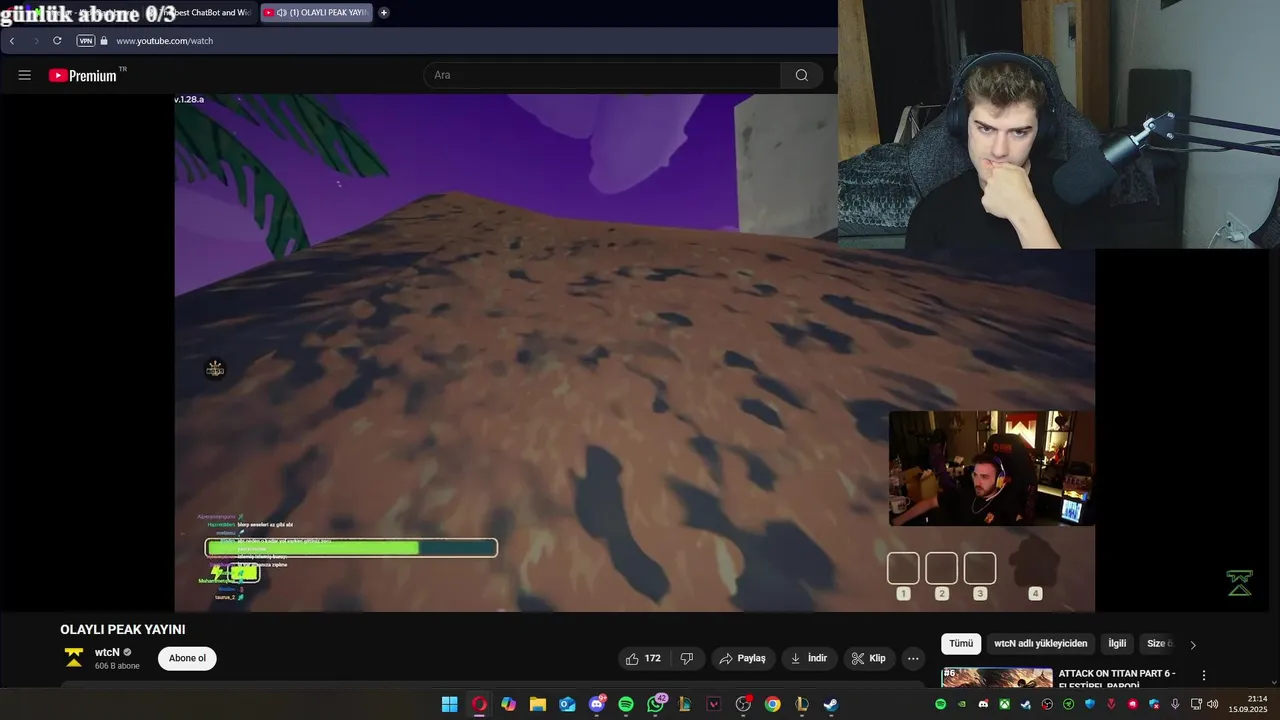Click the streamer facecam inside the video
The height and width of the screenshot is (720, 1280).
coord(992,468)
